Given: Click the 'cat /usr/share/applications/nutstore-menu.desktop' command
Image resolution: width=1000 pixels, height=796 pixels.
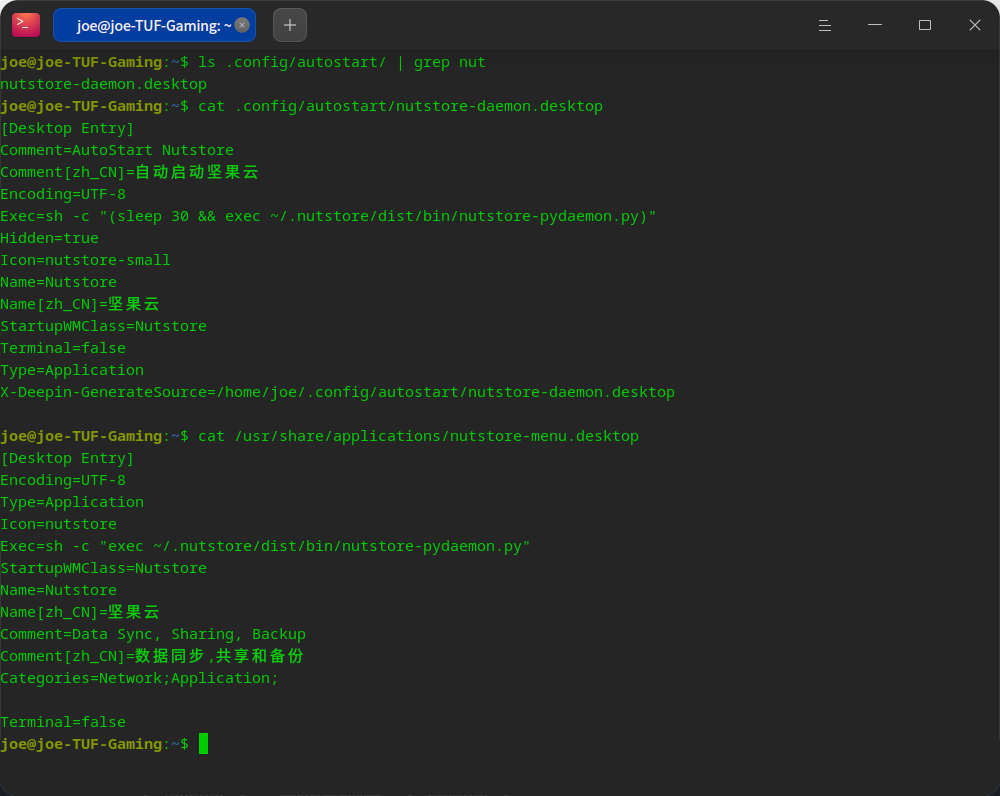Looking at the screenshot, I should click(x=418, y=436).
